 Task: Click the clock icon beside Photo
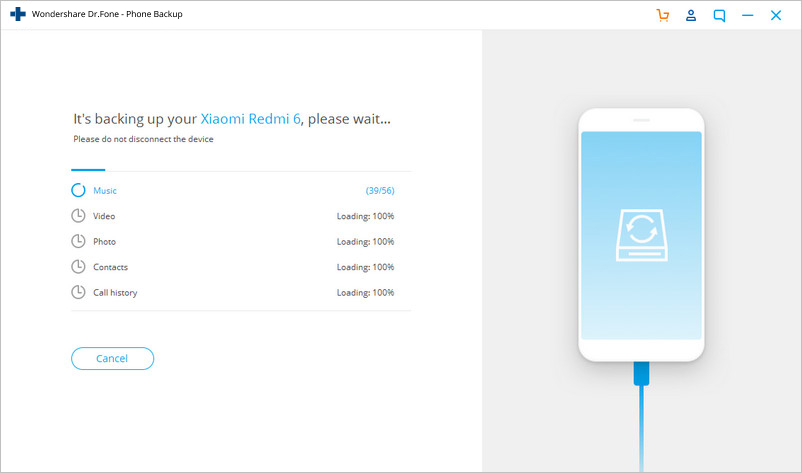coord(78,241)
